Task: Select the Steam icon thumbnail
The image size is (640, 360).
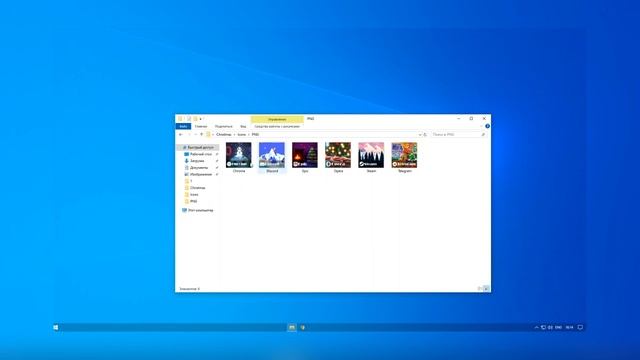Action: 371,155
